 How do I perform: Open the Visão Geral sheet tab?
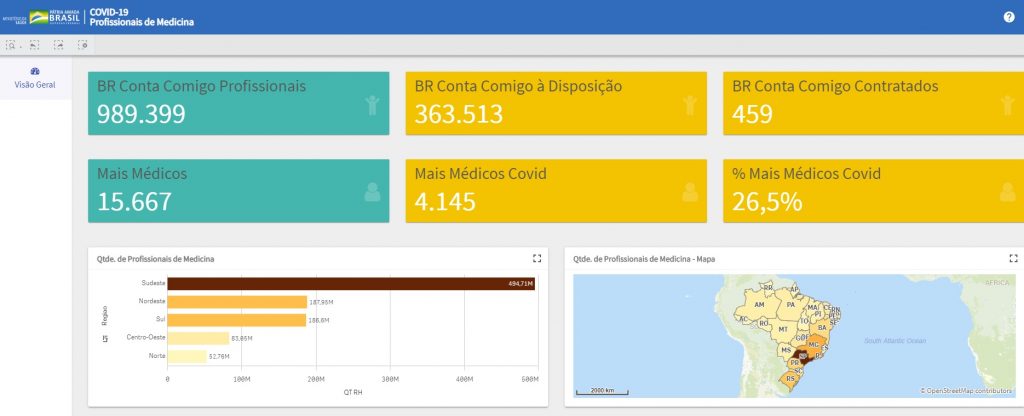35,78
